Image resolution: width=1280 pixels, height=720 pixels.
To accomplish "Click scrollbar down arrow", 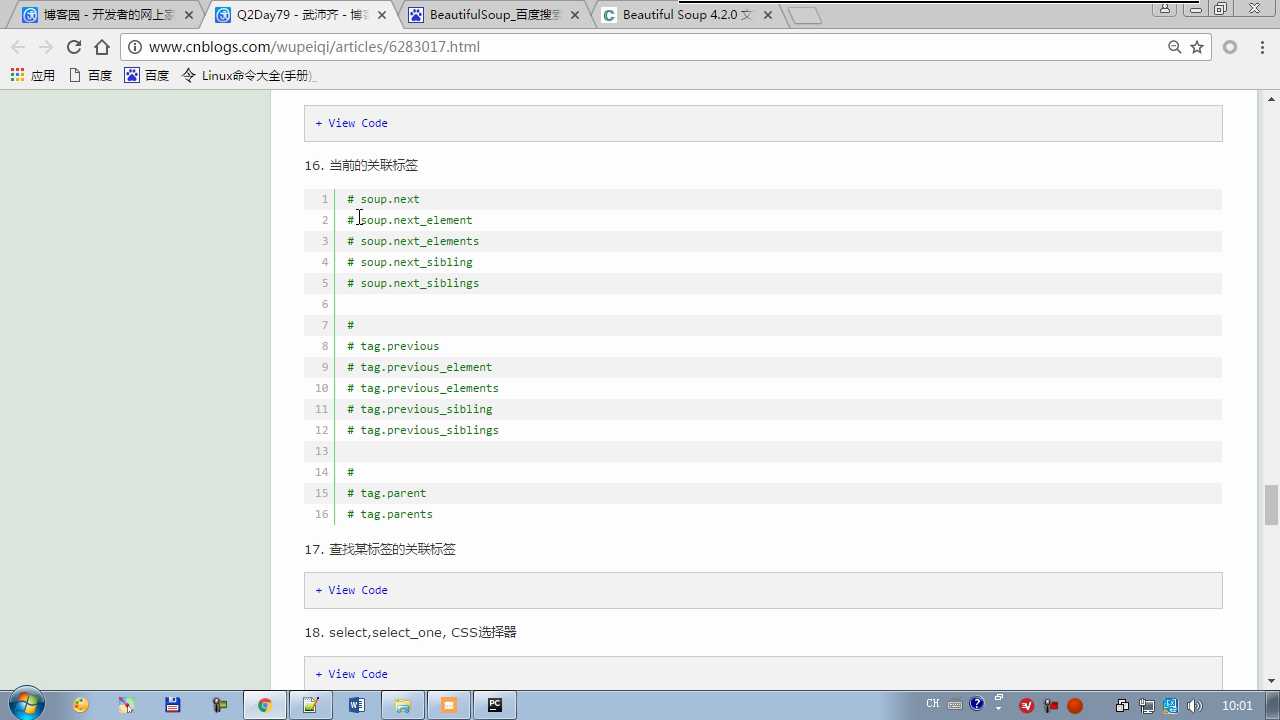I will 1271,682.
